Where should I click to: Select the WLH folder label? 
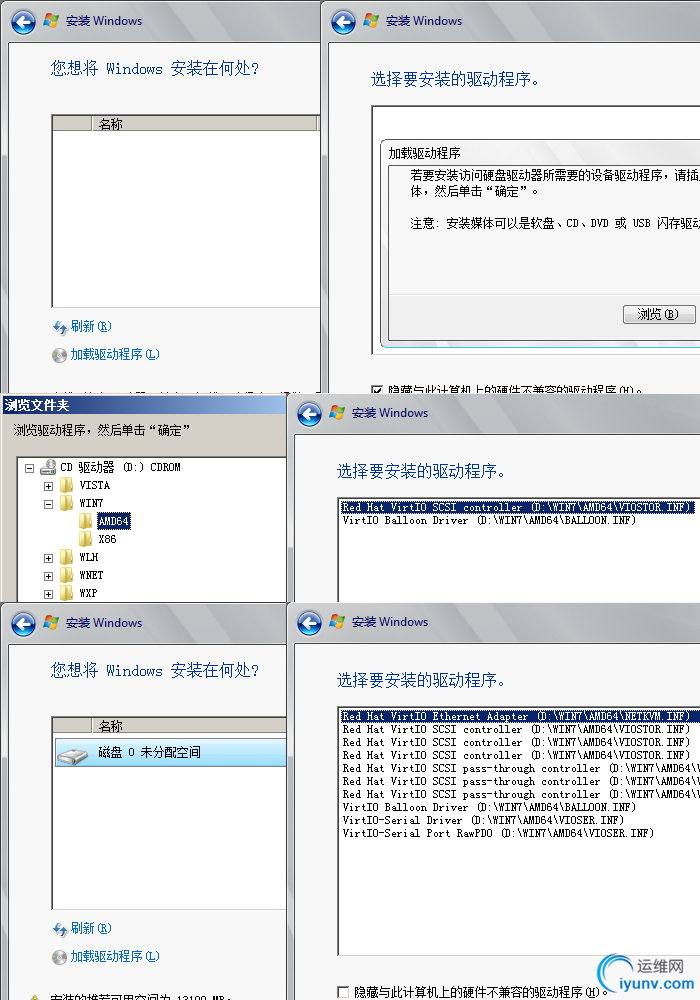(89, 557)
